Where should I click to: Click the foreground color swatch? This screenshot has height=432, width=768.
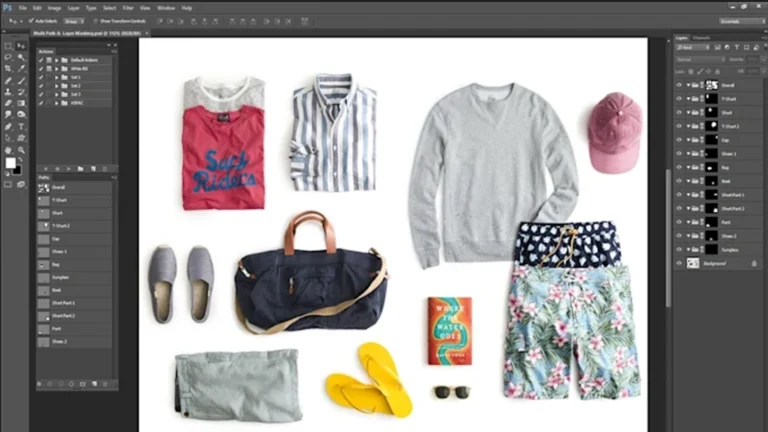pos(10,163)
